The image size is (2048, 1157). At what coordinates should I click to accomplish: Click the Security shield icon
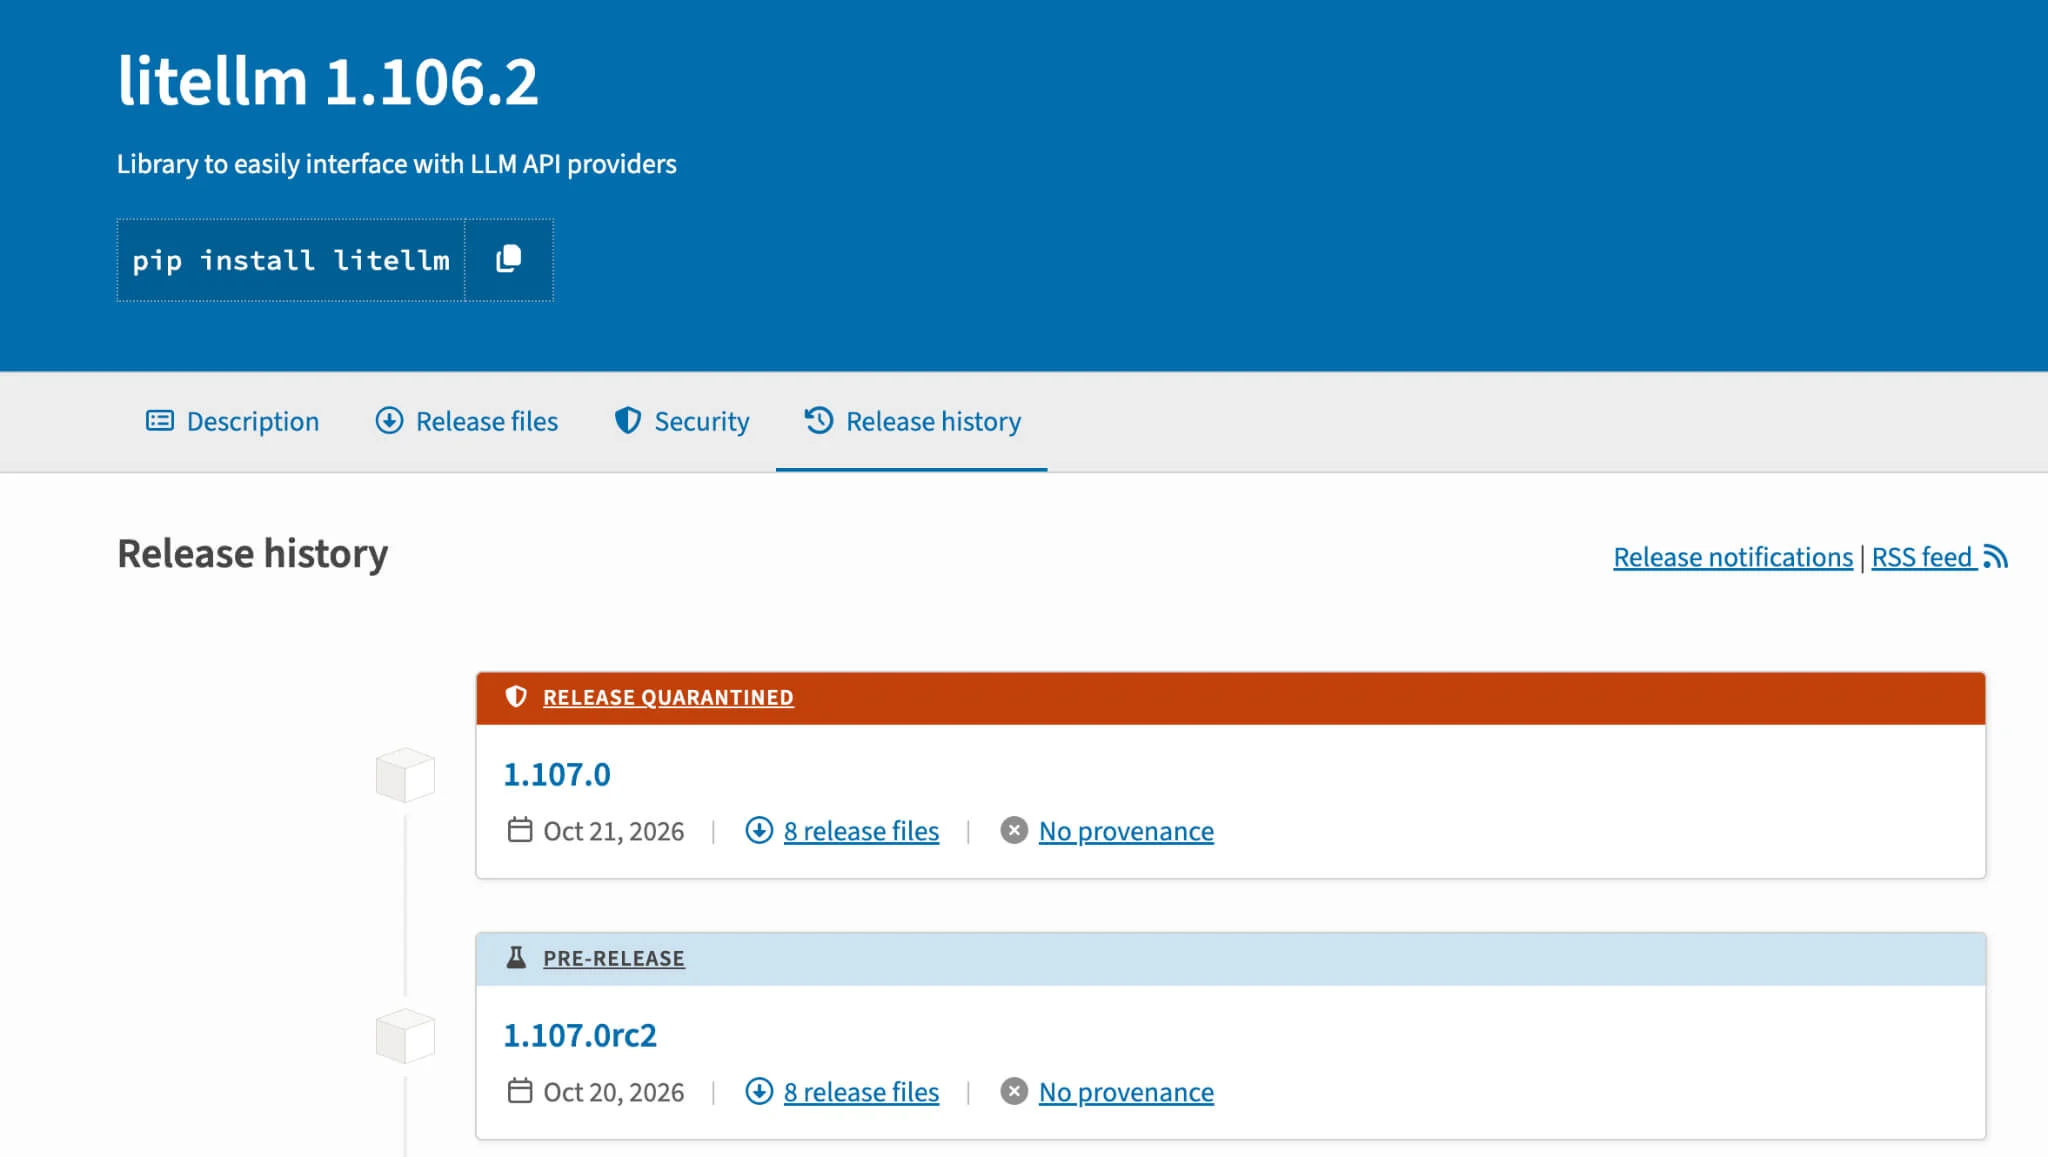[627, 420]
